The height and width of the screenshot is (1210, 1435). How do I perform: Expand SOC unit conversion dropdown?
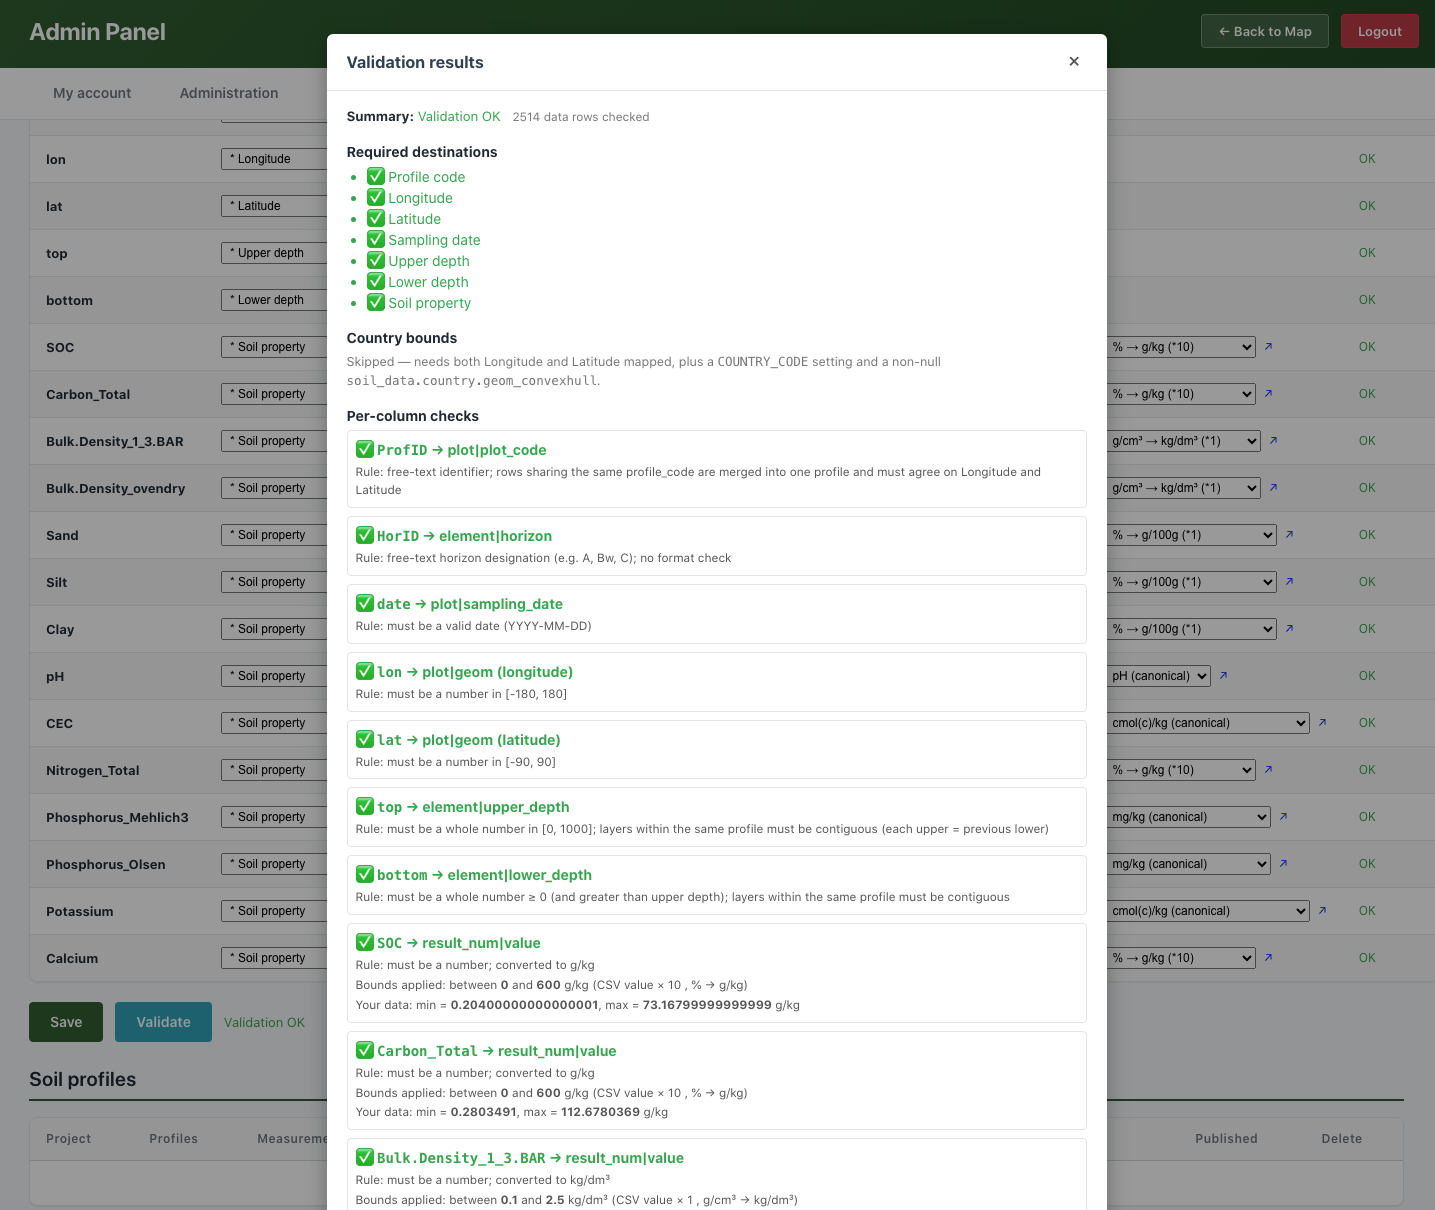[x=1181, y=347]
